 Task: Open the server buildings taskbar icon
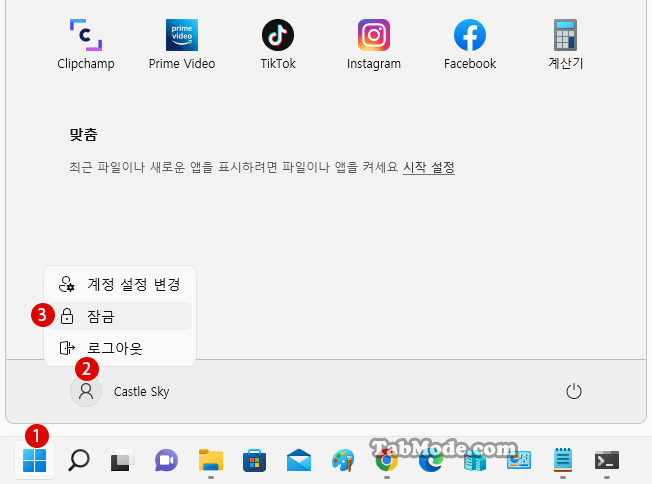tap(475, 460)
